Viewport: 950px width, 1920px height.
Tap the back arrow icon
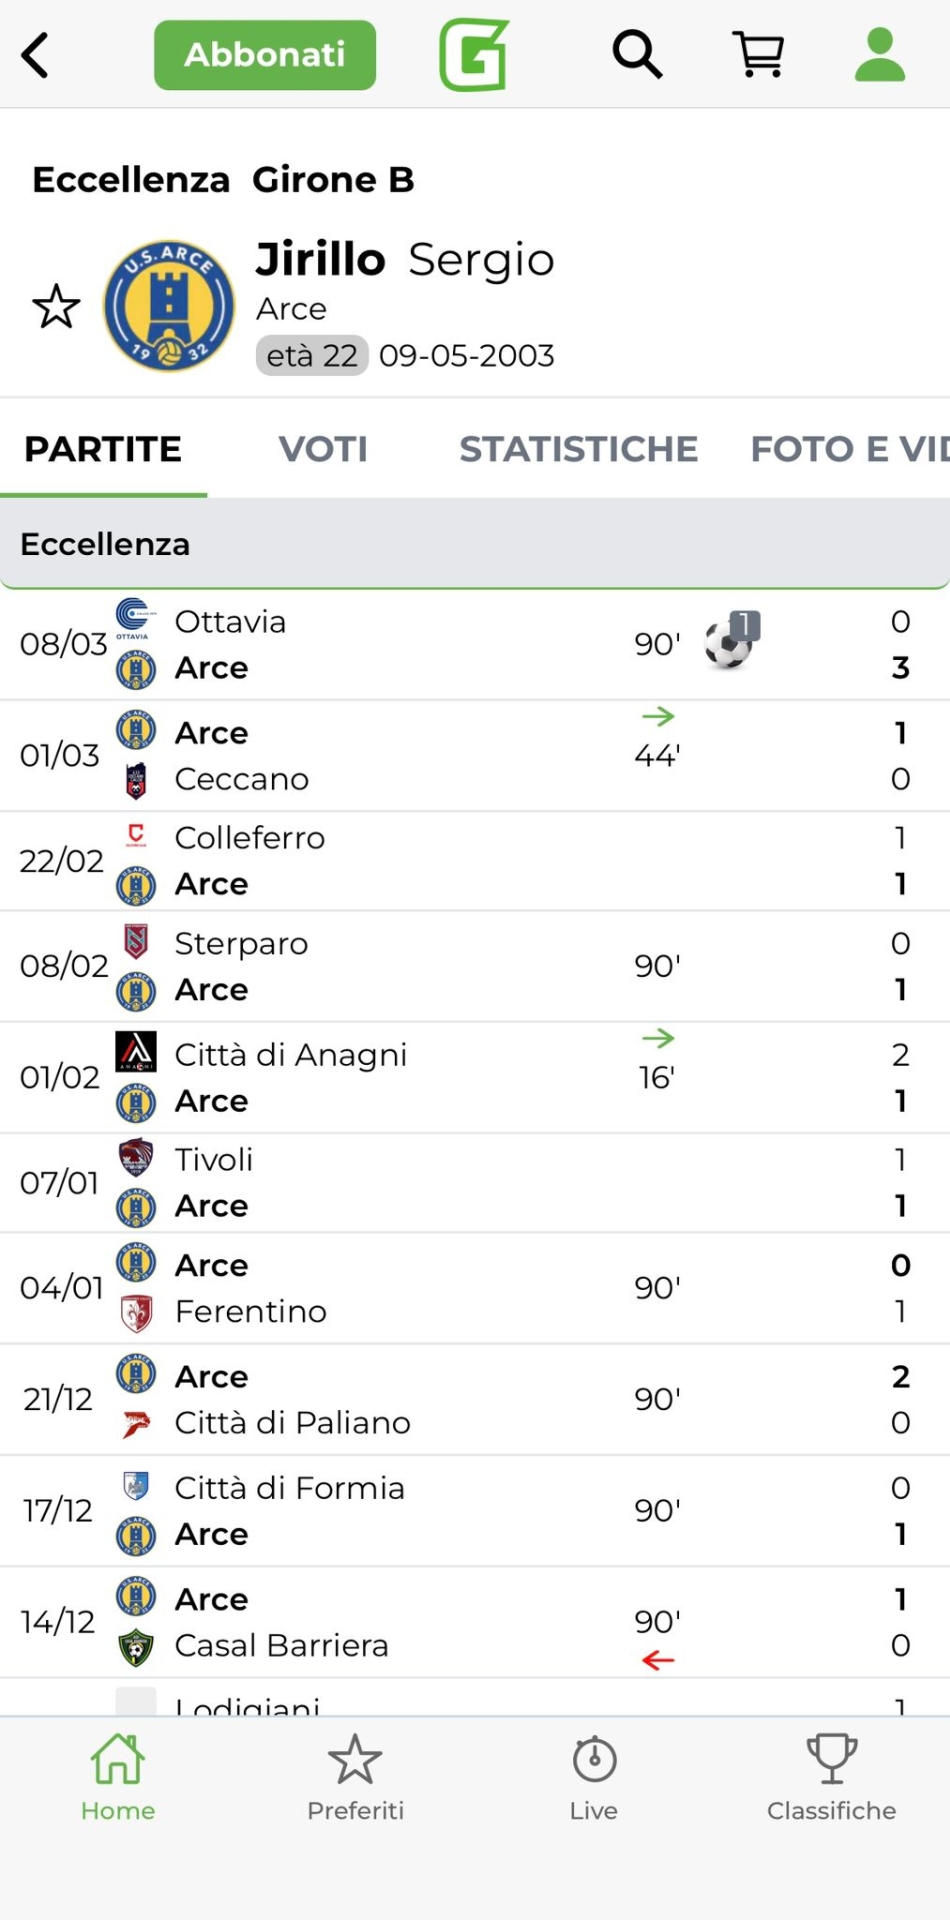(x=36, y=55)
